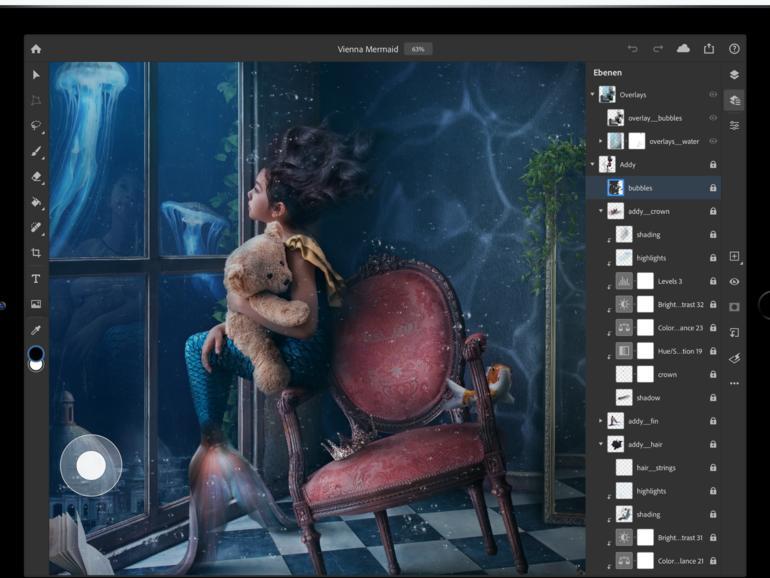770x578 pixels.
Task: Open more layer actions menu
Action: click(734, 383)
